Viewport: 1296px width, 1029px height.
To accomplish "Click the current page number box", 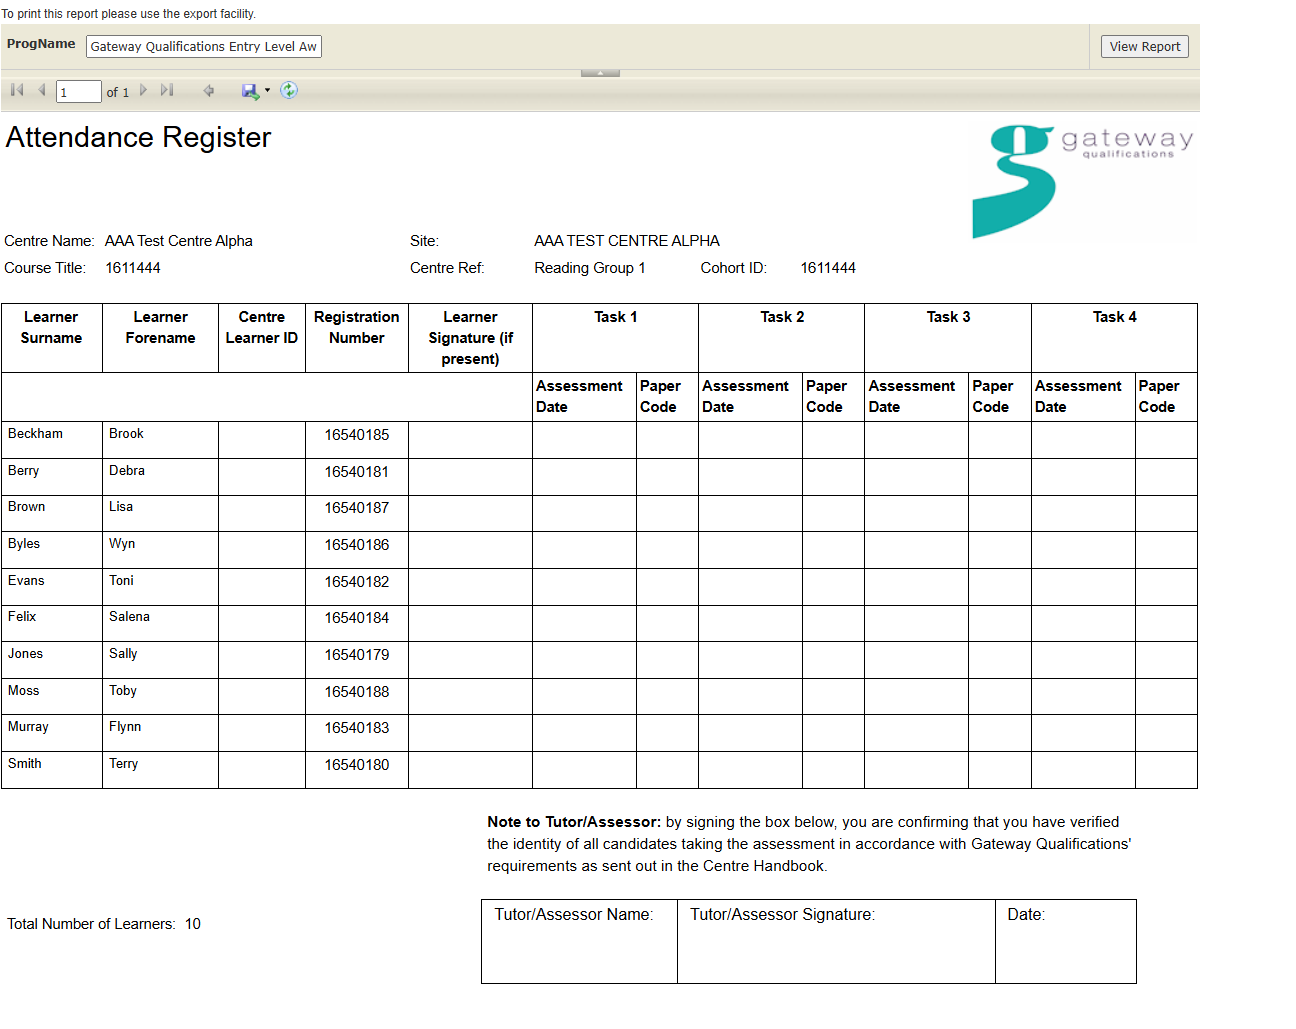I will [78, 92].
